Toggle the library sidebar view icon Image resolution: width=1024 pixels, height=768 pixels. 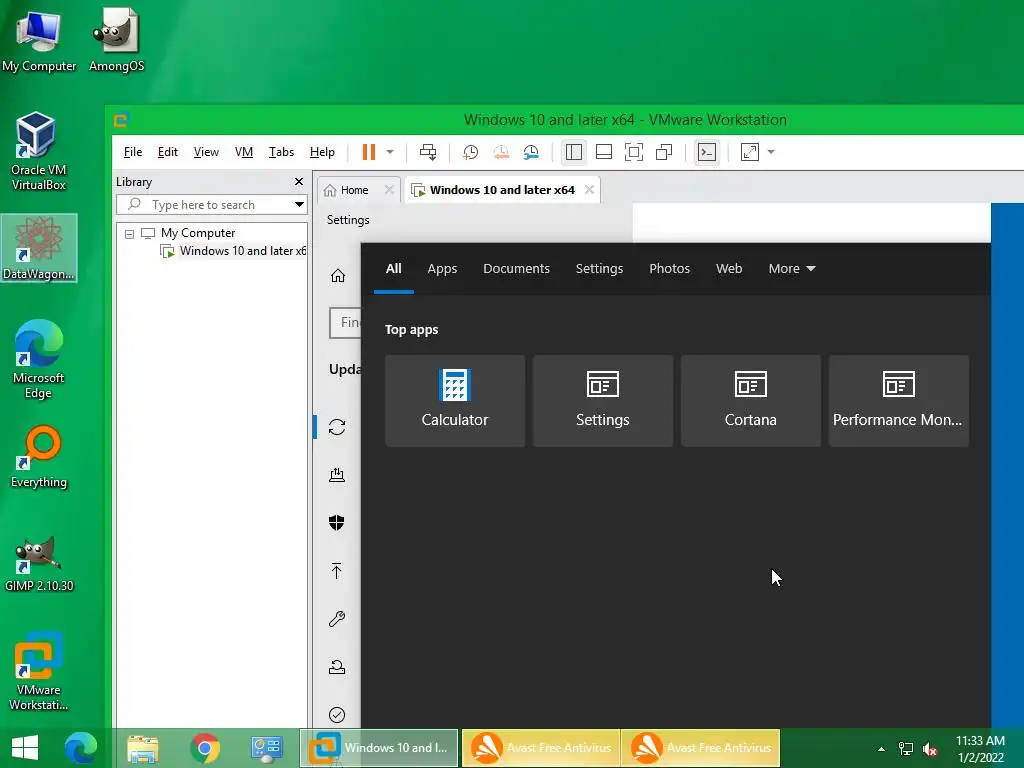(x=573, y=152)
